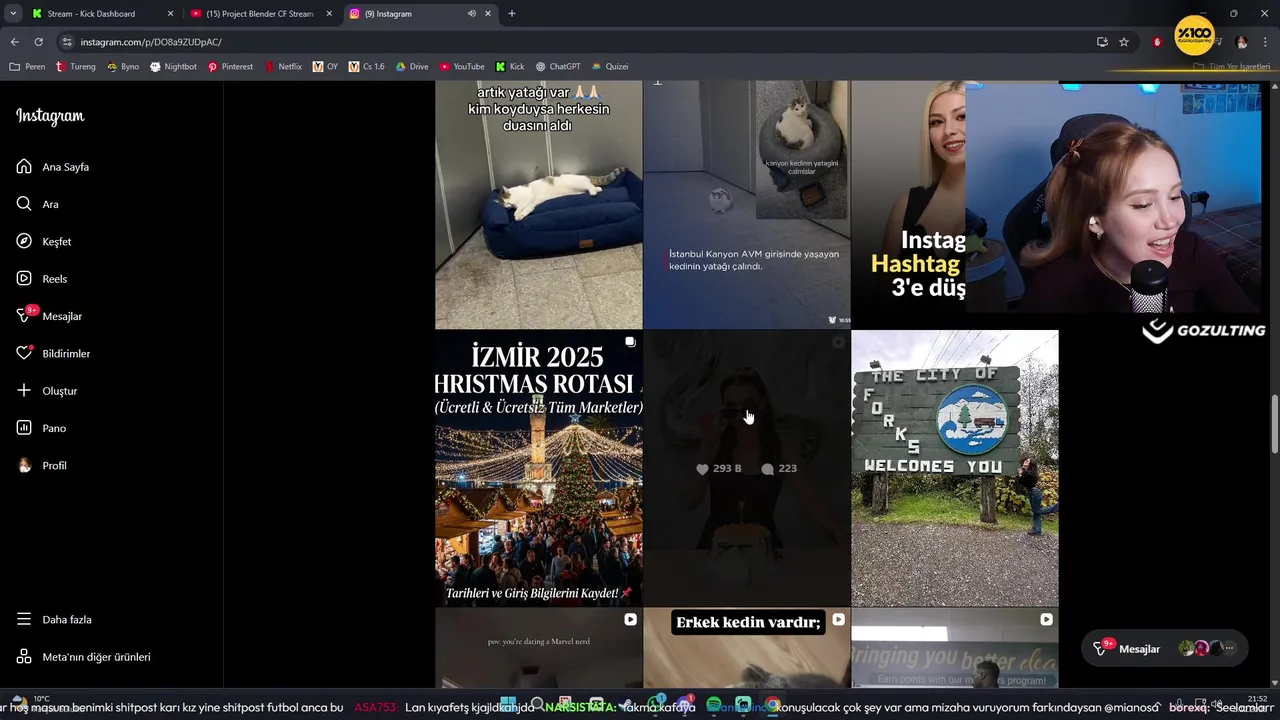Viewport: 1280px width, 720px height.
Task: Go to Keşfet explore page
Action: (x=44, y=241)
